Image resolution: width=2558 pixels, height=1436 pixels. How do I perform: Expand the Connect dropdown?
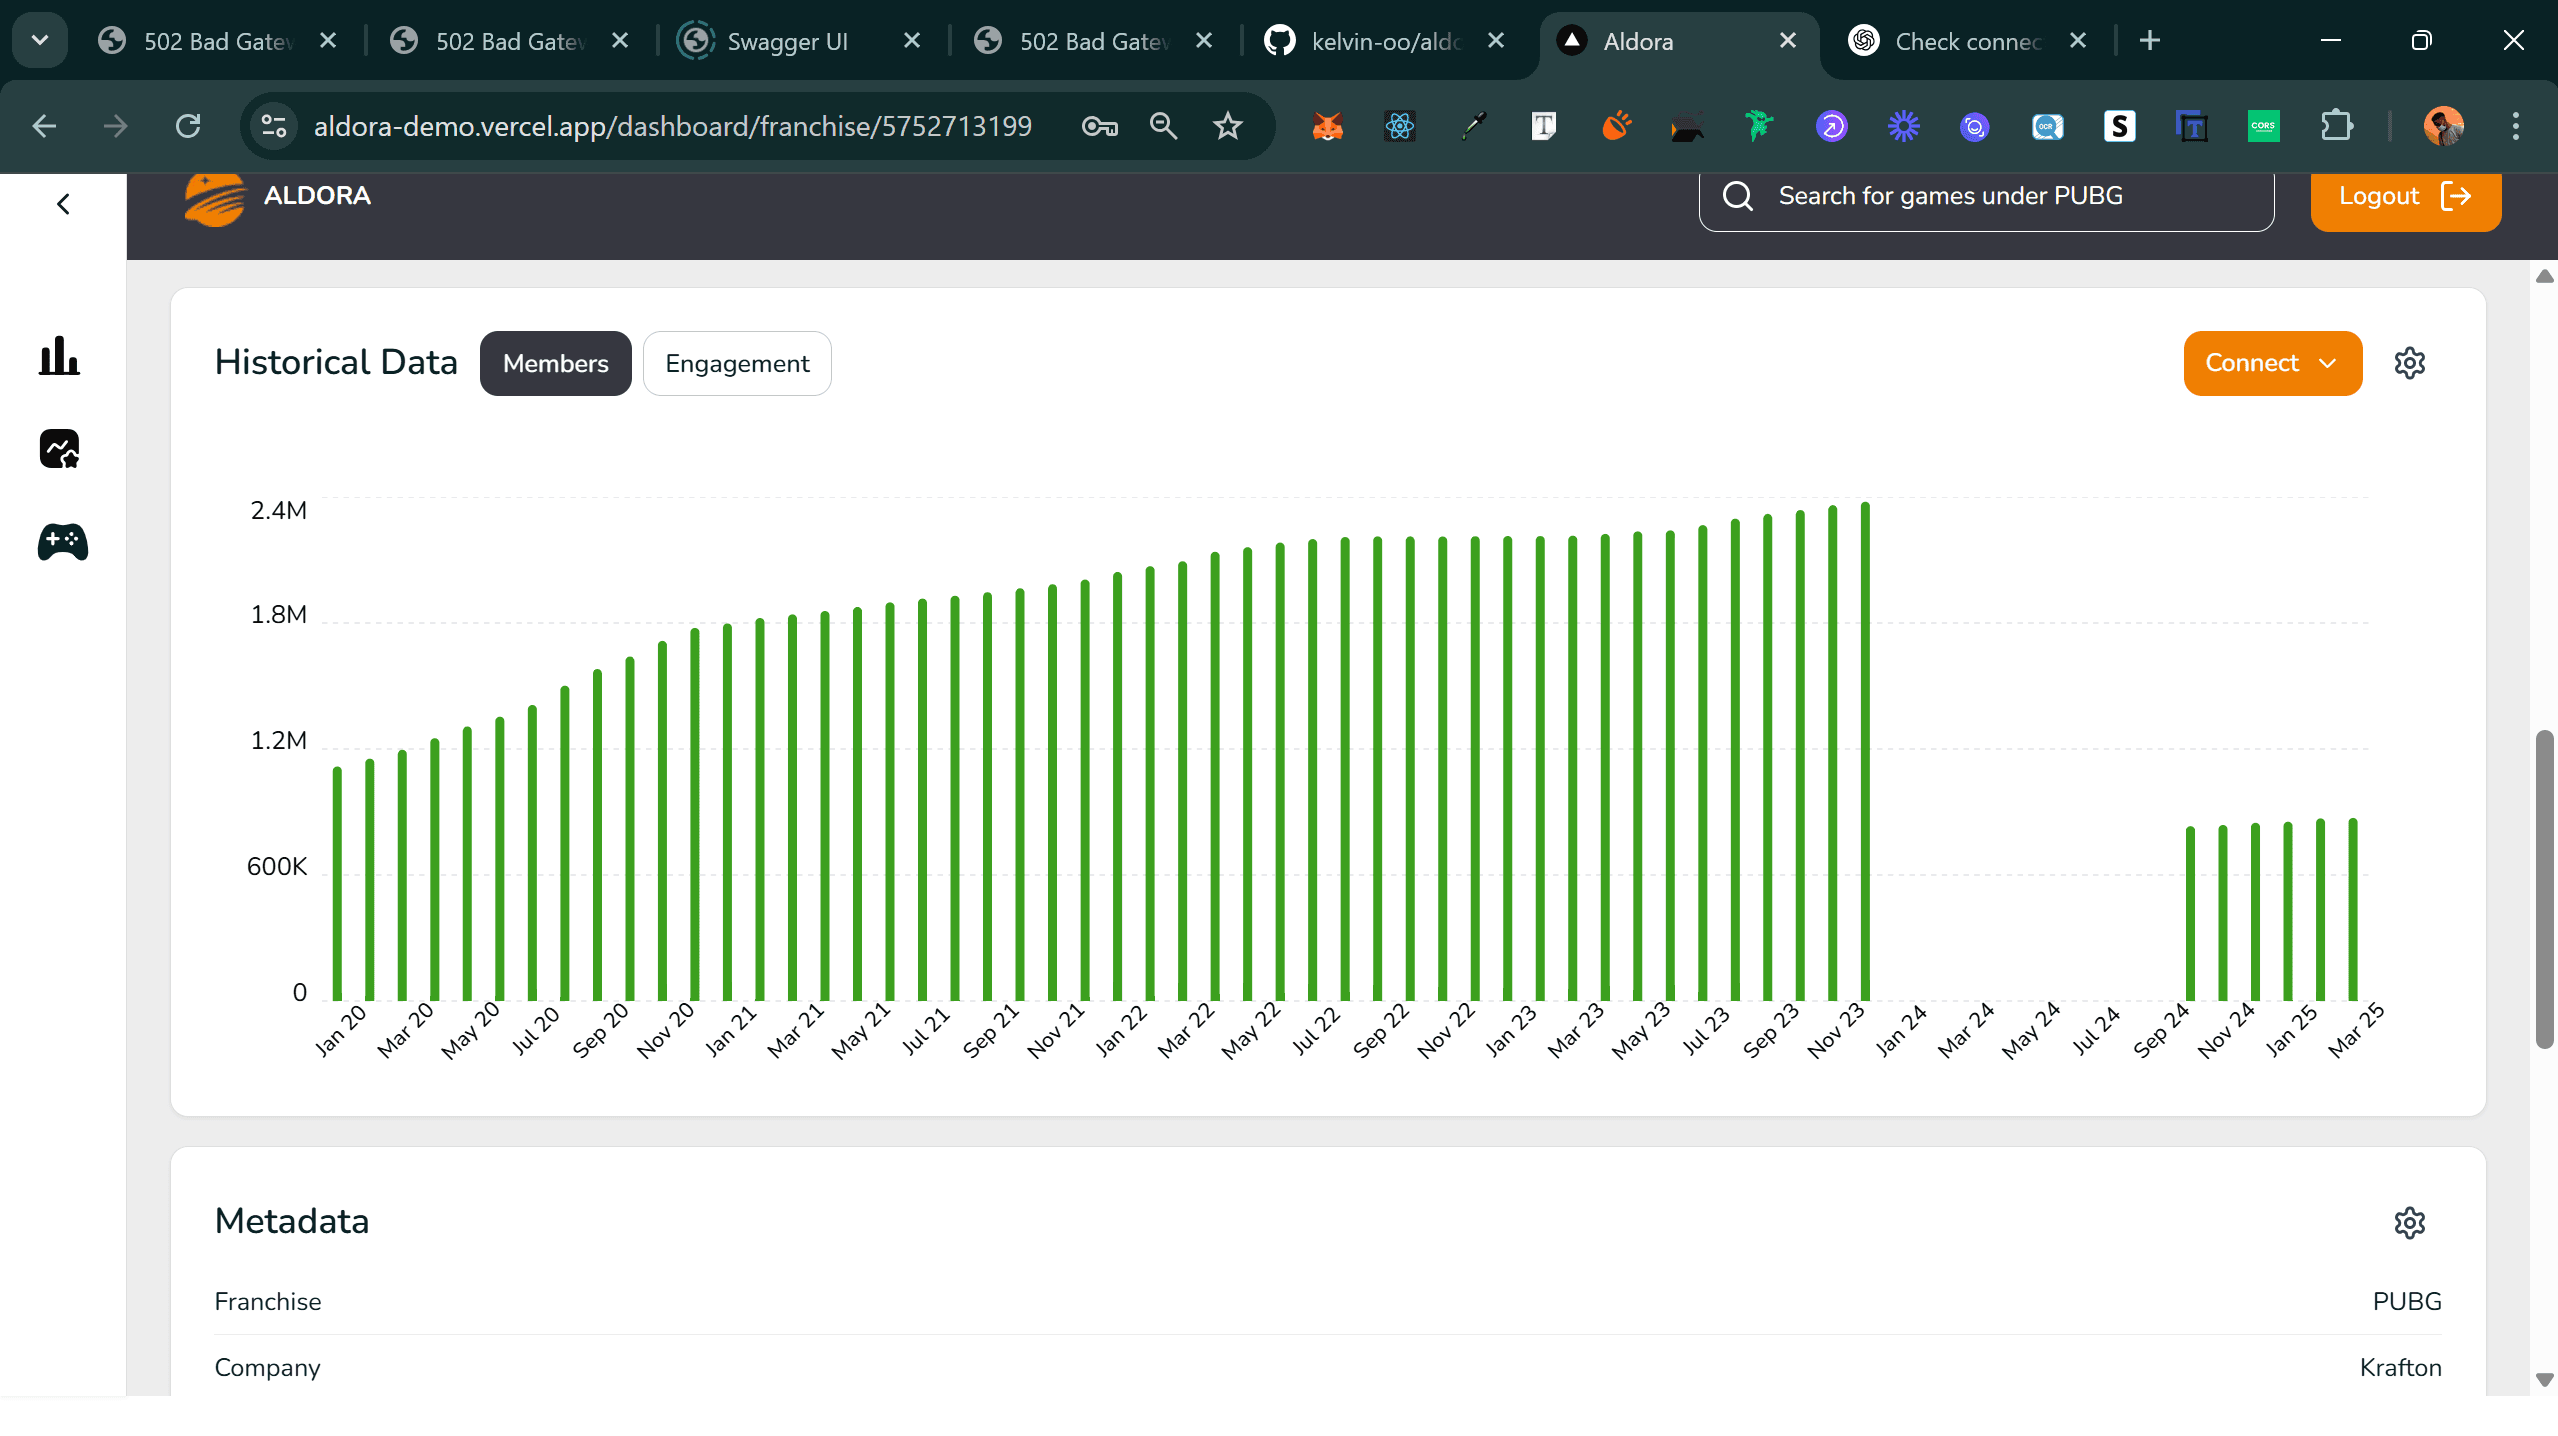point(2271,362)
